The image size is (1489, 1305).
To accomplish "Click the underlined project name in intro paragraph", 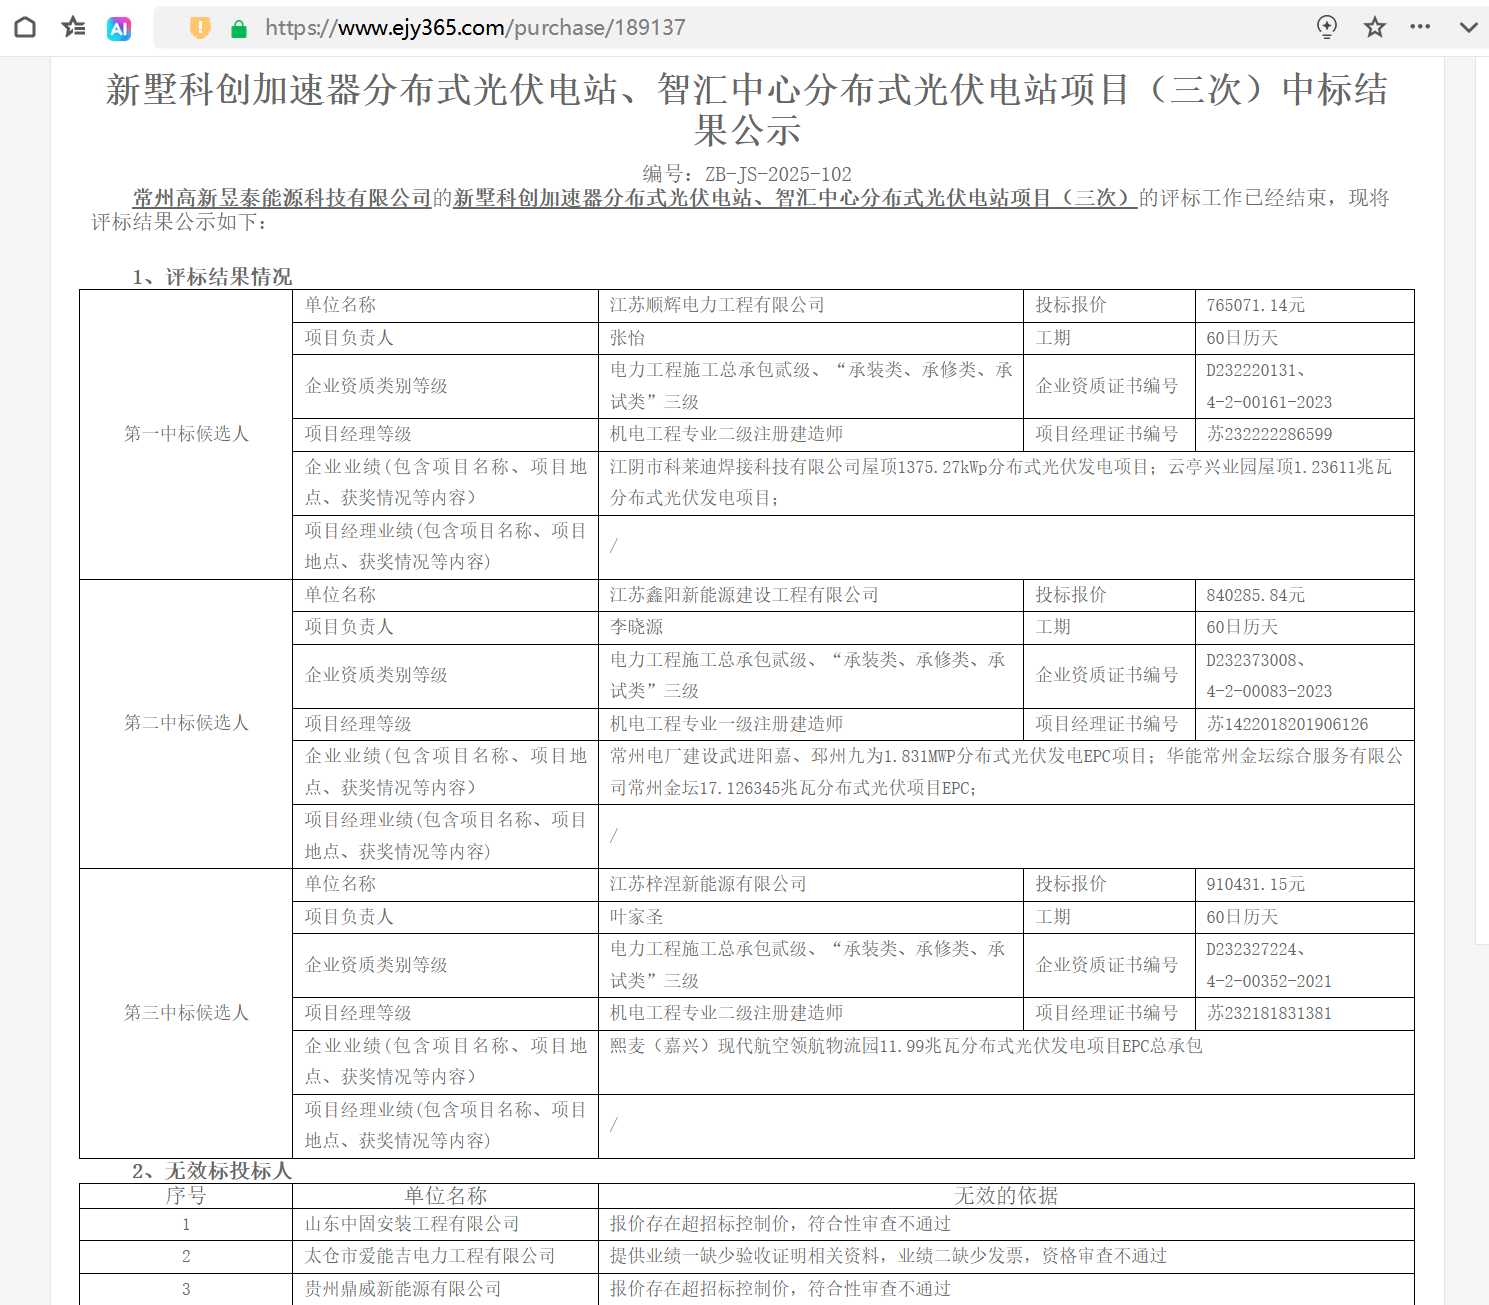I will tap(795, 198).
